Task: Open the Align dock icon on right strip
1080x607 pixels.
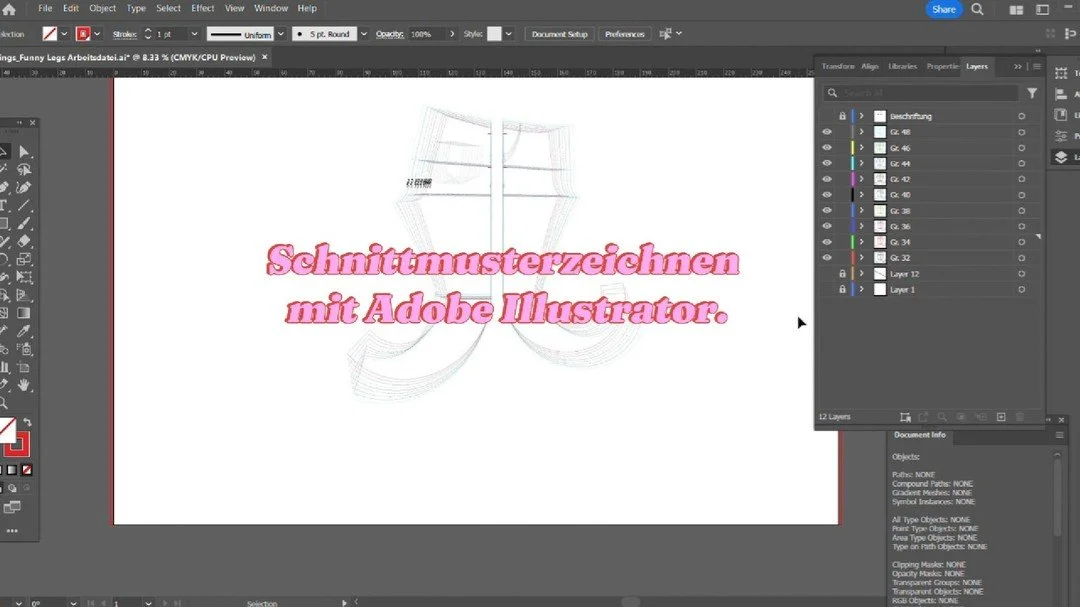Action: [1061, 94]
